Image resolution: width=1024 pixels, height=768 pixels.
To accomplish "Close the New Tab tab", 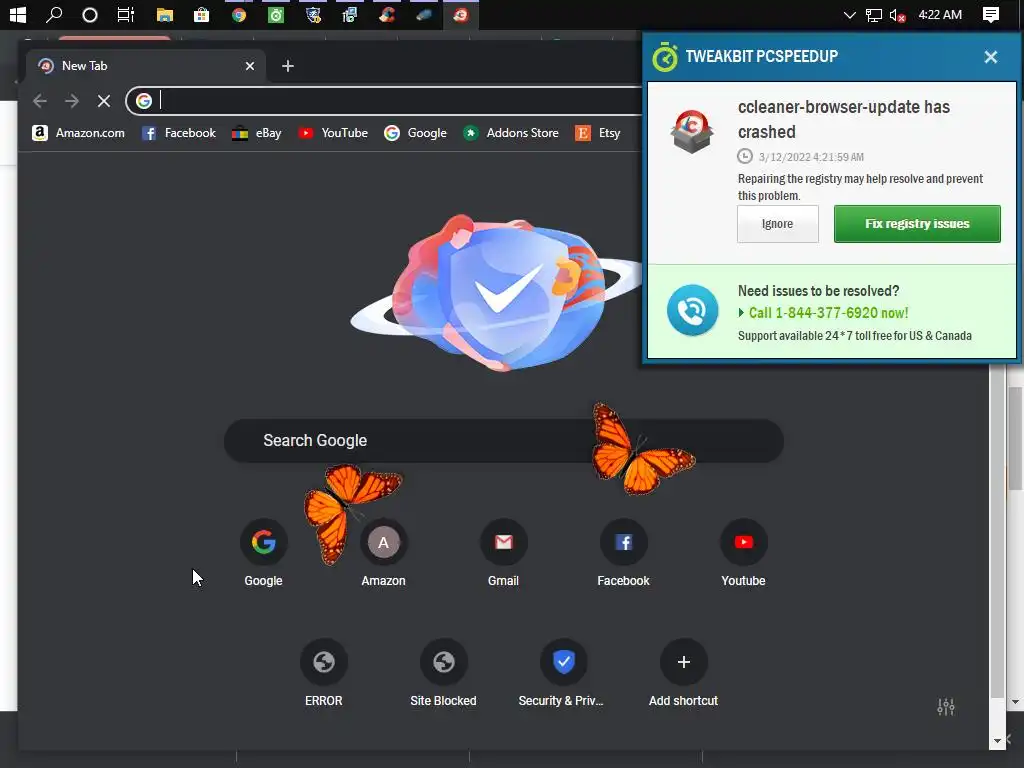I will pos(249,66).
